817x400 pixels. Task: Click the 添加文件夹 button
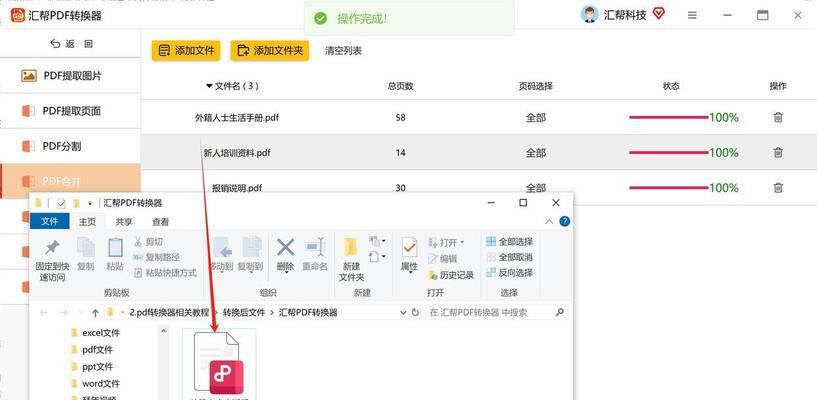click(269, 51)
